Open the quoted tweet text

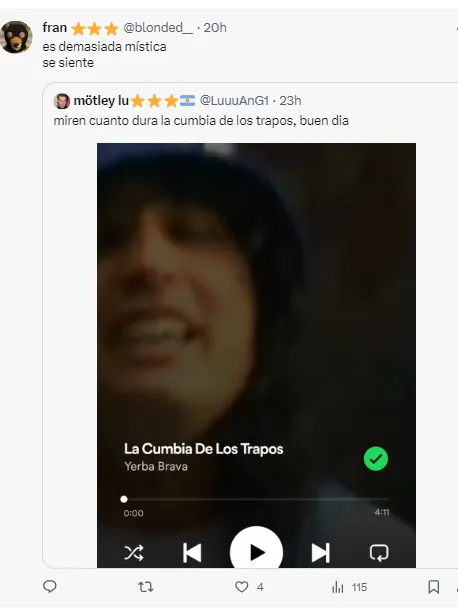click(201, 121)
